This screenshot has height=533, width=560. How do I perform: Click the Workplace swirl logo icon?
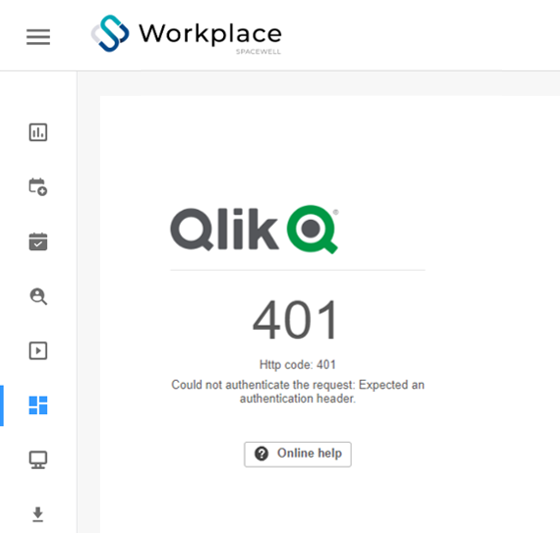[110, 33]
